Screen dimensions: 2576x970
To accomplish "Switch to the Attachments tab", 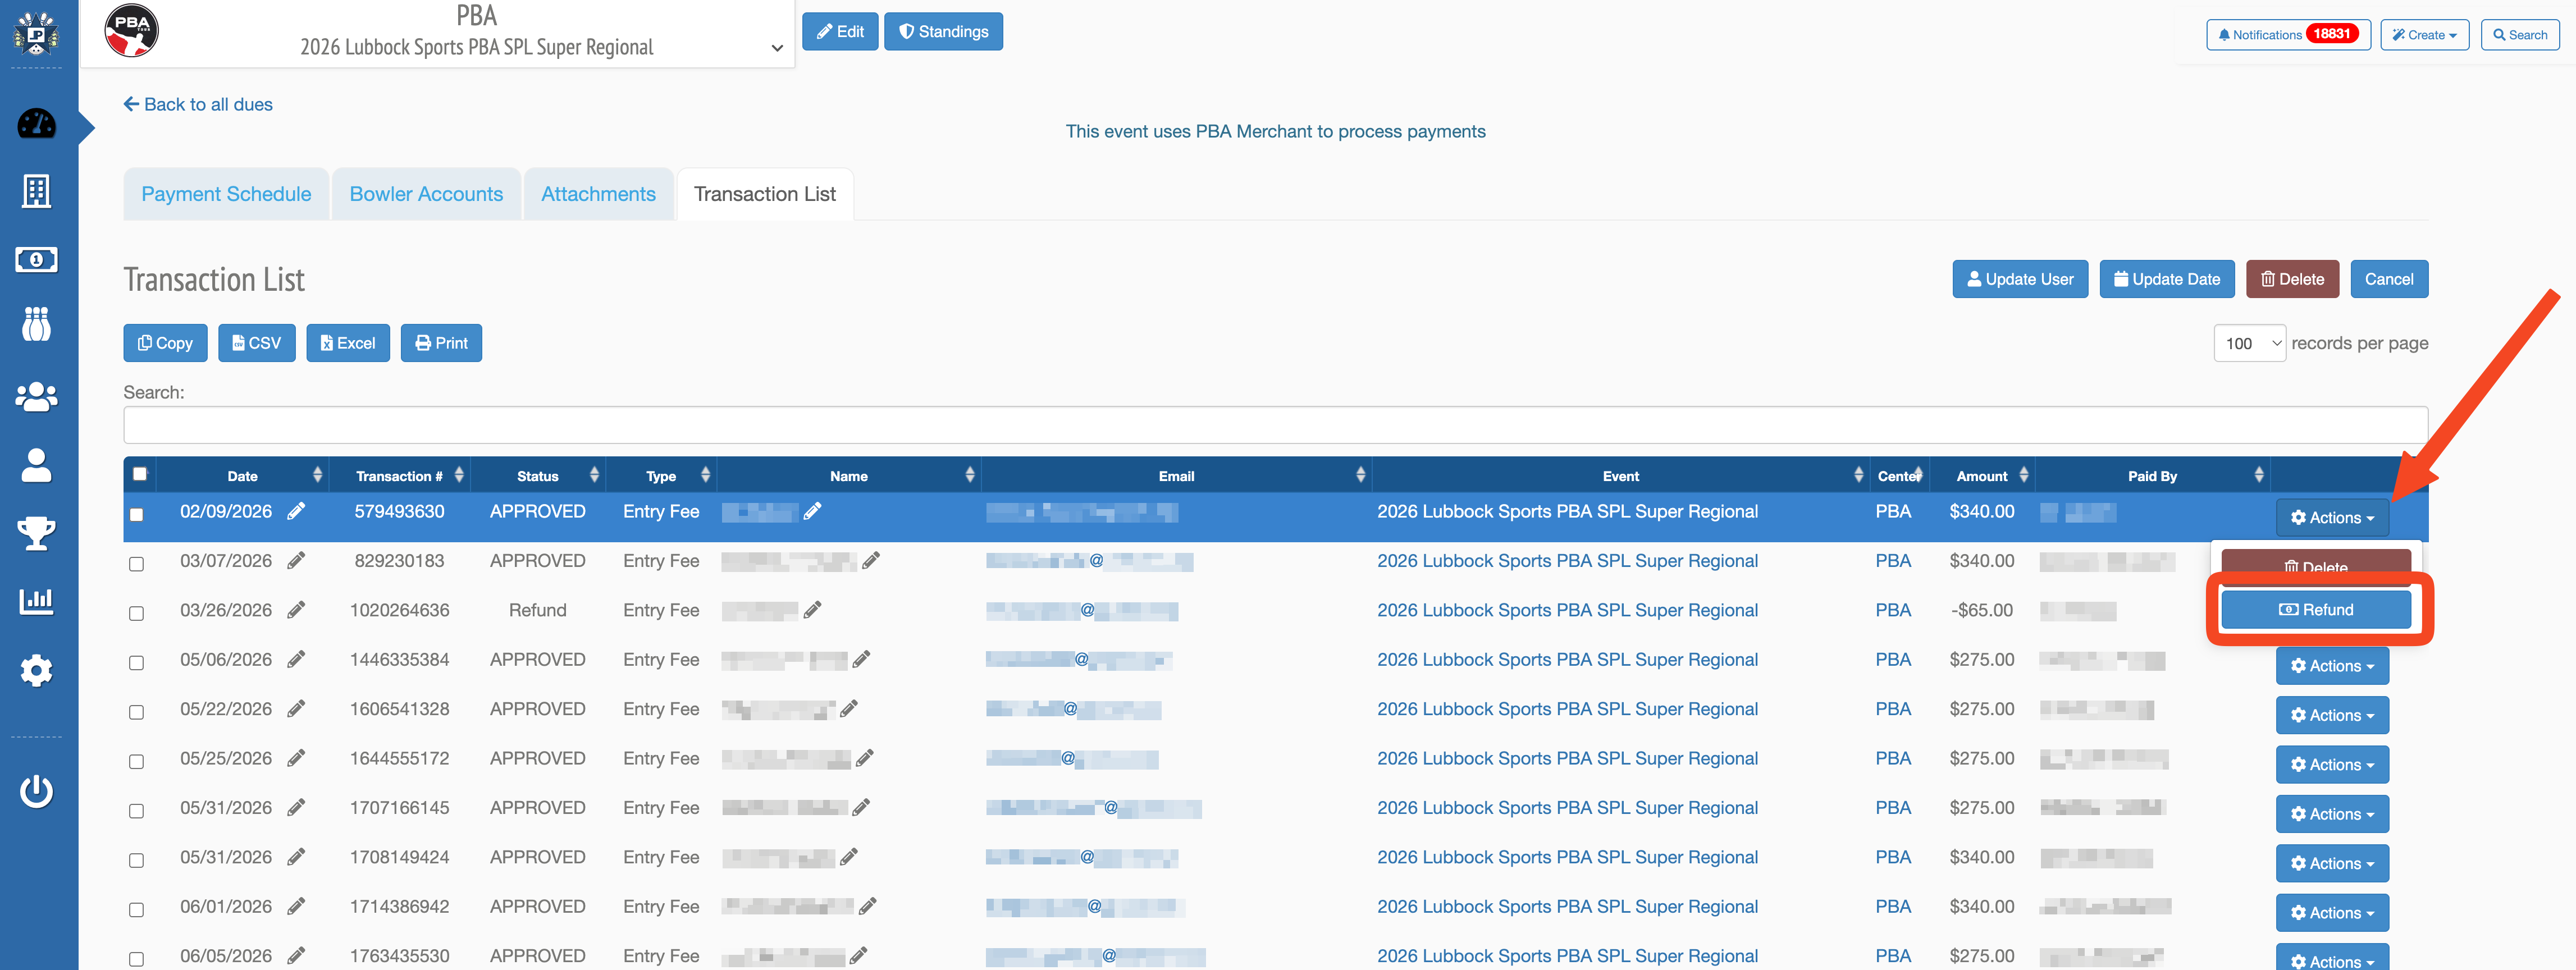I will click(598, 194).
